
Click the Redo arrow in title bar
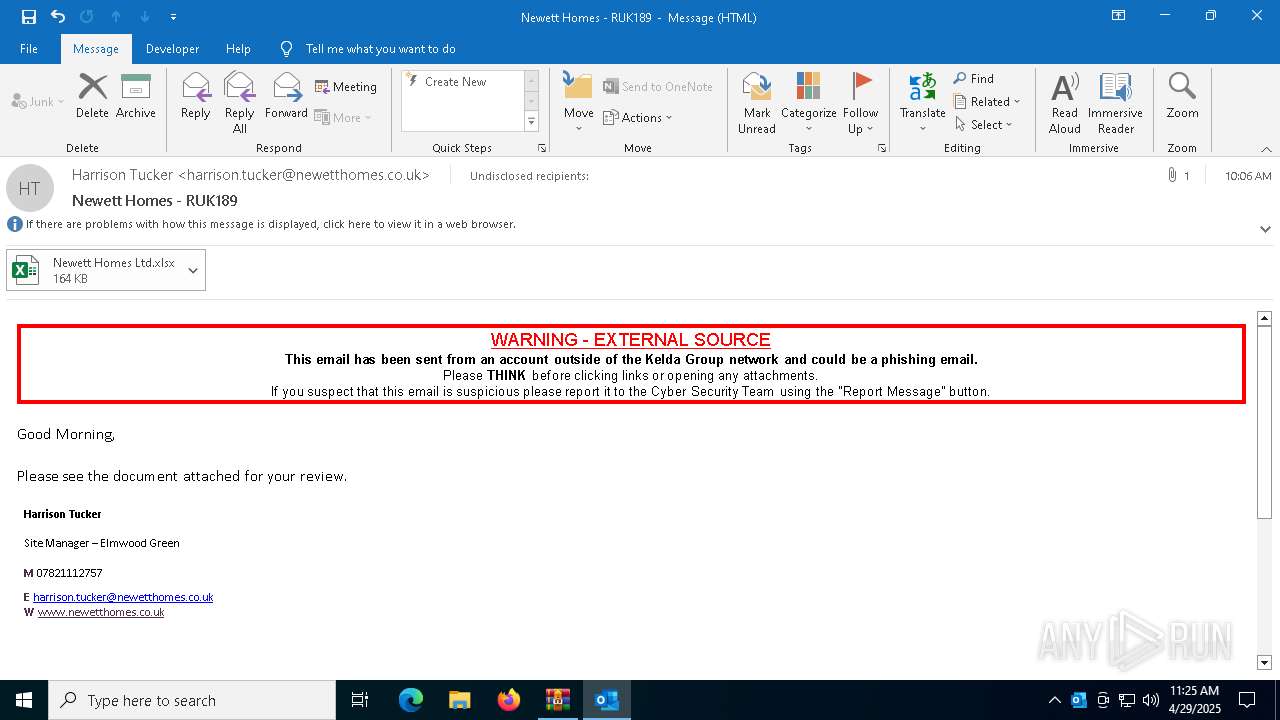[86, 17]
